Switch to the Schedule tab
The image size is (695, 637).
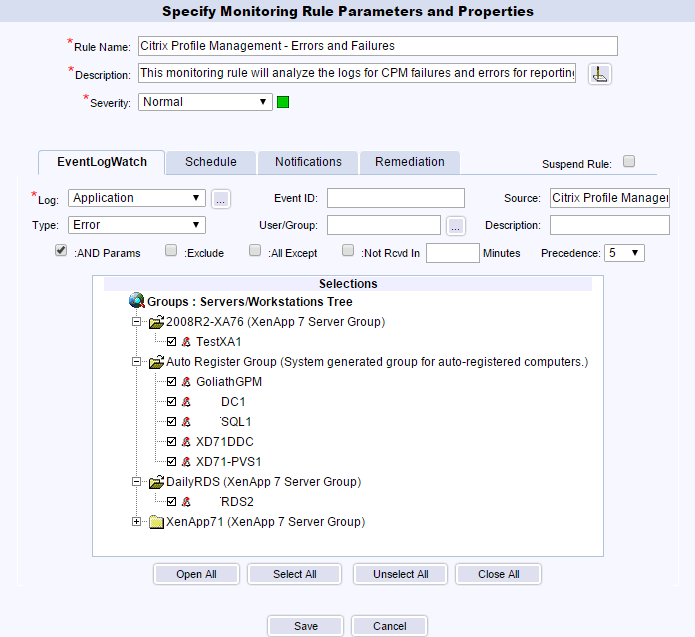coord(211,162)
